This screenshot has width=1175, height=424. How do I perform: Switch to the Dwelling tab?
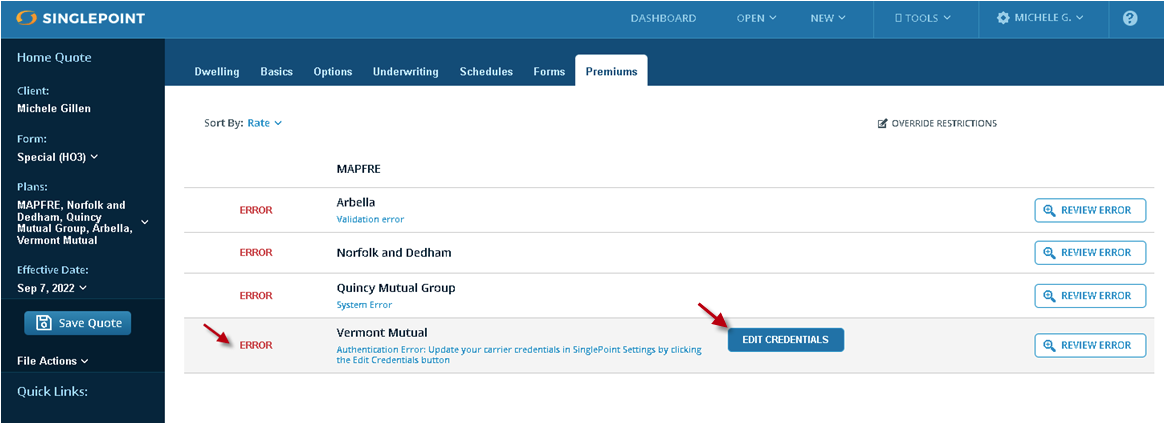[216, 72]
